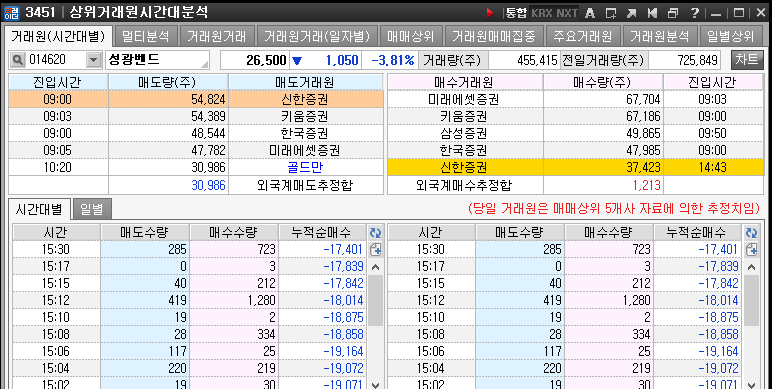Click the 매도거래원 column header
The image size is (772, 389).
pyautogui.click(x=306, y=82)
